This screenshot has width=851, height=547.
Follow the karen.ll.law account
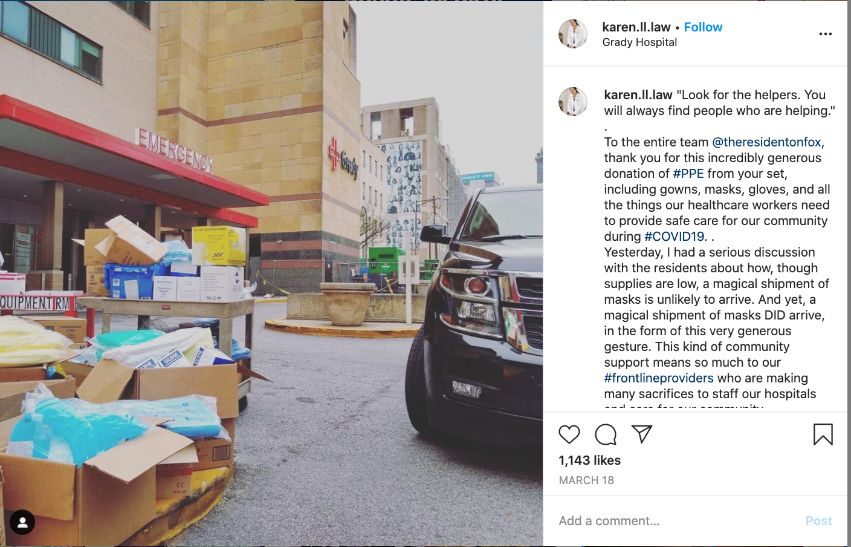703,27
